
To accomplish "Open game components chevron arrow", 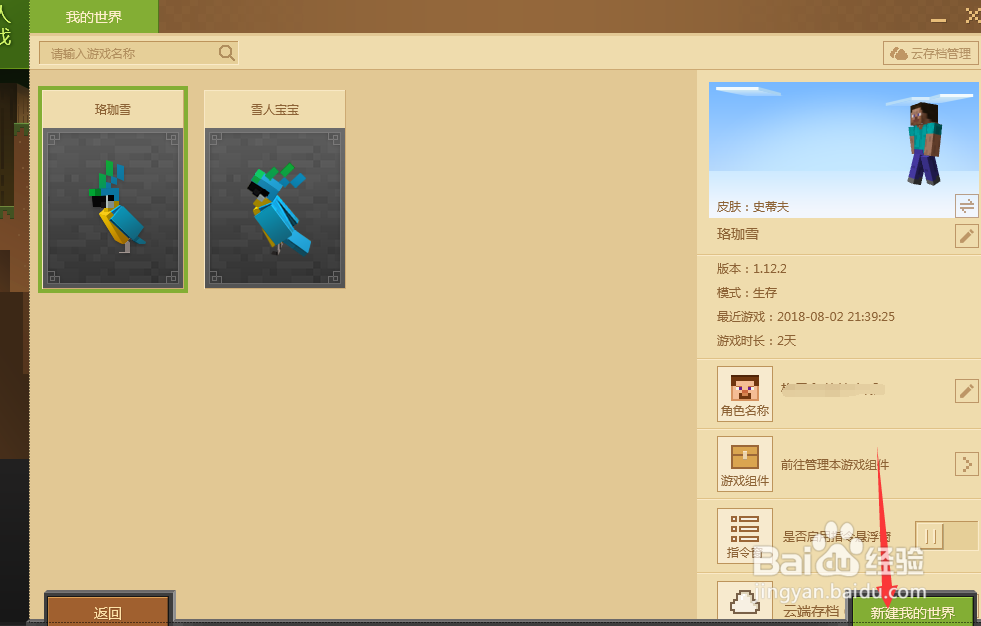I will (x=967, y=464).
